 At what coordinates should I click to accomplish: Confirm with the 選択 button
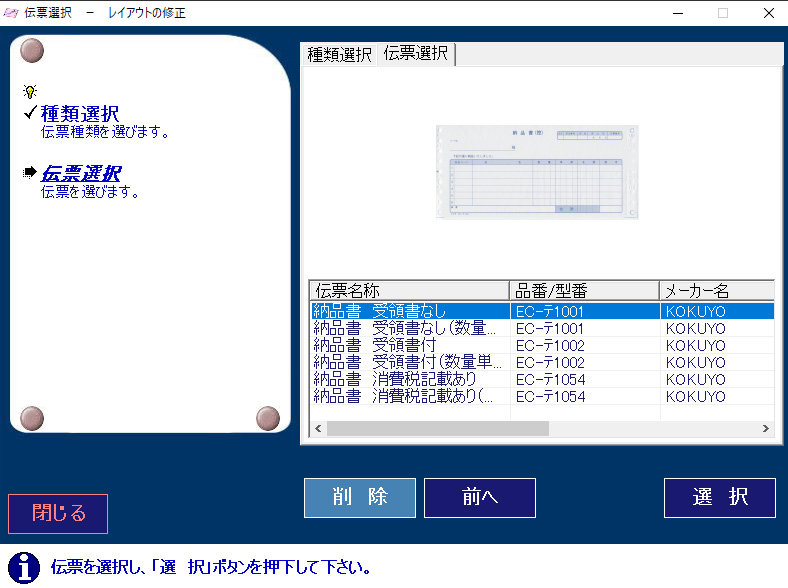pos(719,497)
